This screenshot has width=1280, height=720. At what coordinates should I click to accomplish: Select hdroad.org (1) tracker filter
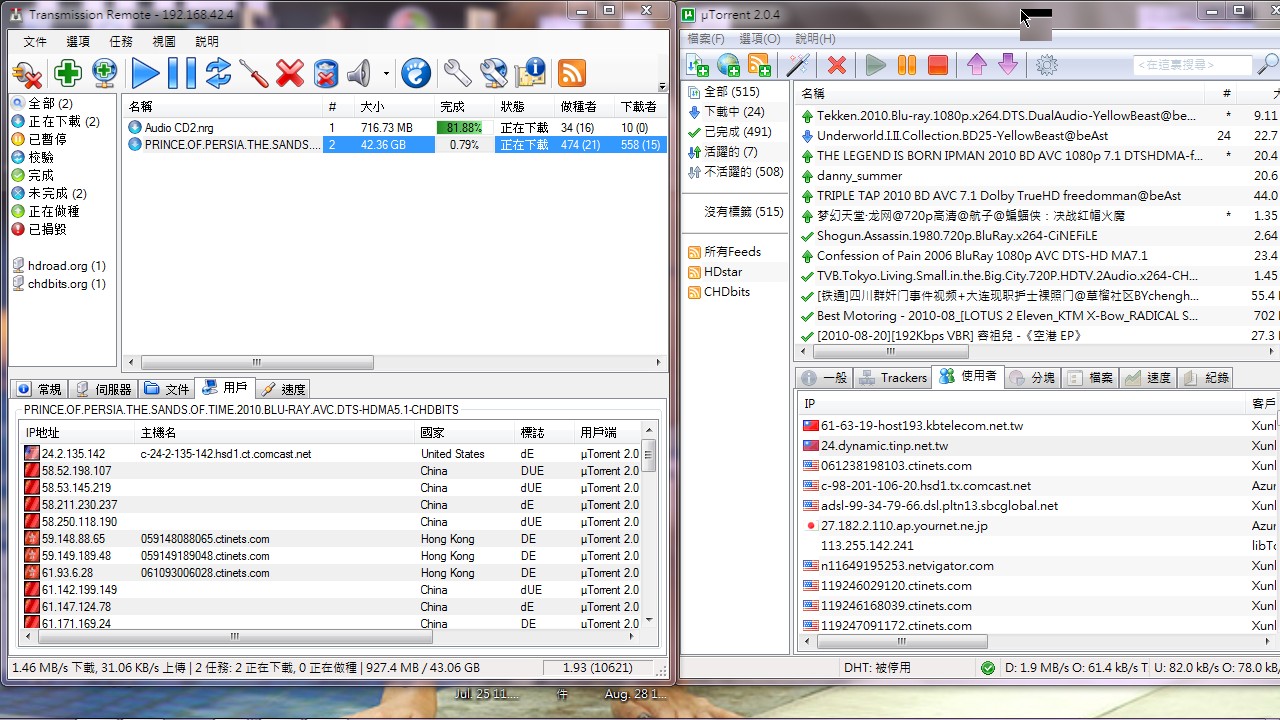pos(60,265)
